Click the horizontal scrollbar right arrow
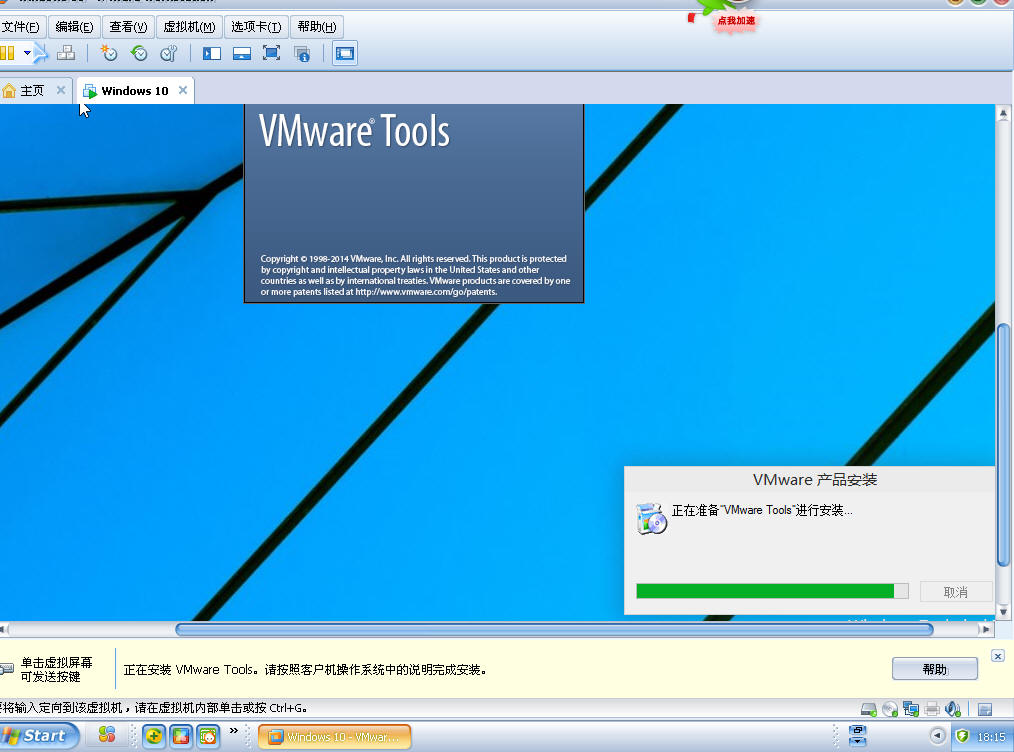Screen dimensions: 1014x752 (986, 629)
